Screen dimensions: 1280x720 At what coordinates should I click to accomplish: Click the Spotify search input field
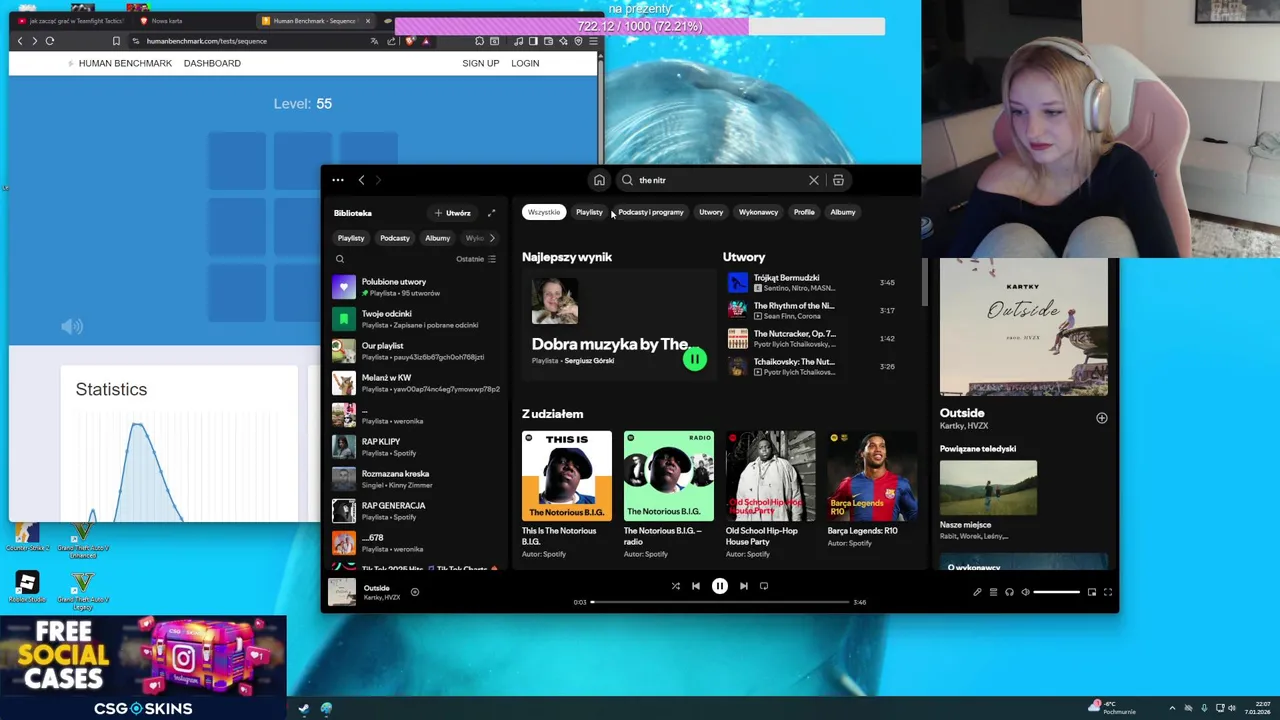coord(715,180)
